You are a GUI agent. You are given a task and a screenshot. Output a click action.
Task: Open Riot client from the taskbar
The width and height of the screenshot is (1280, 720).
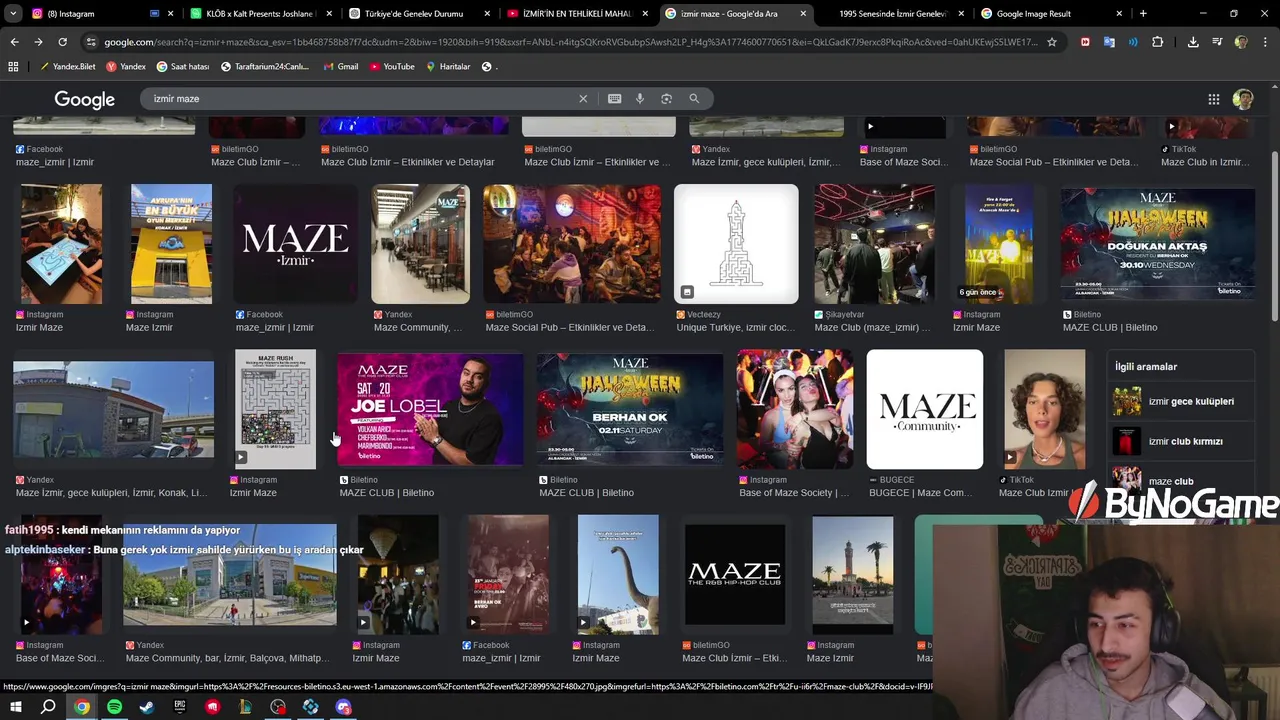coord(212,707)
